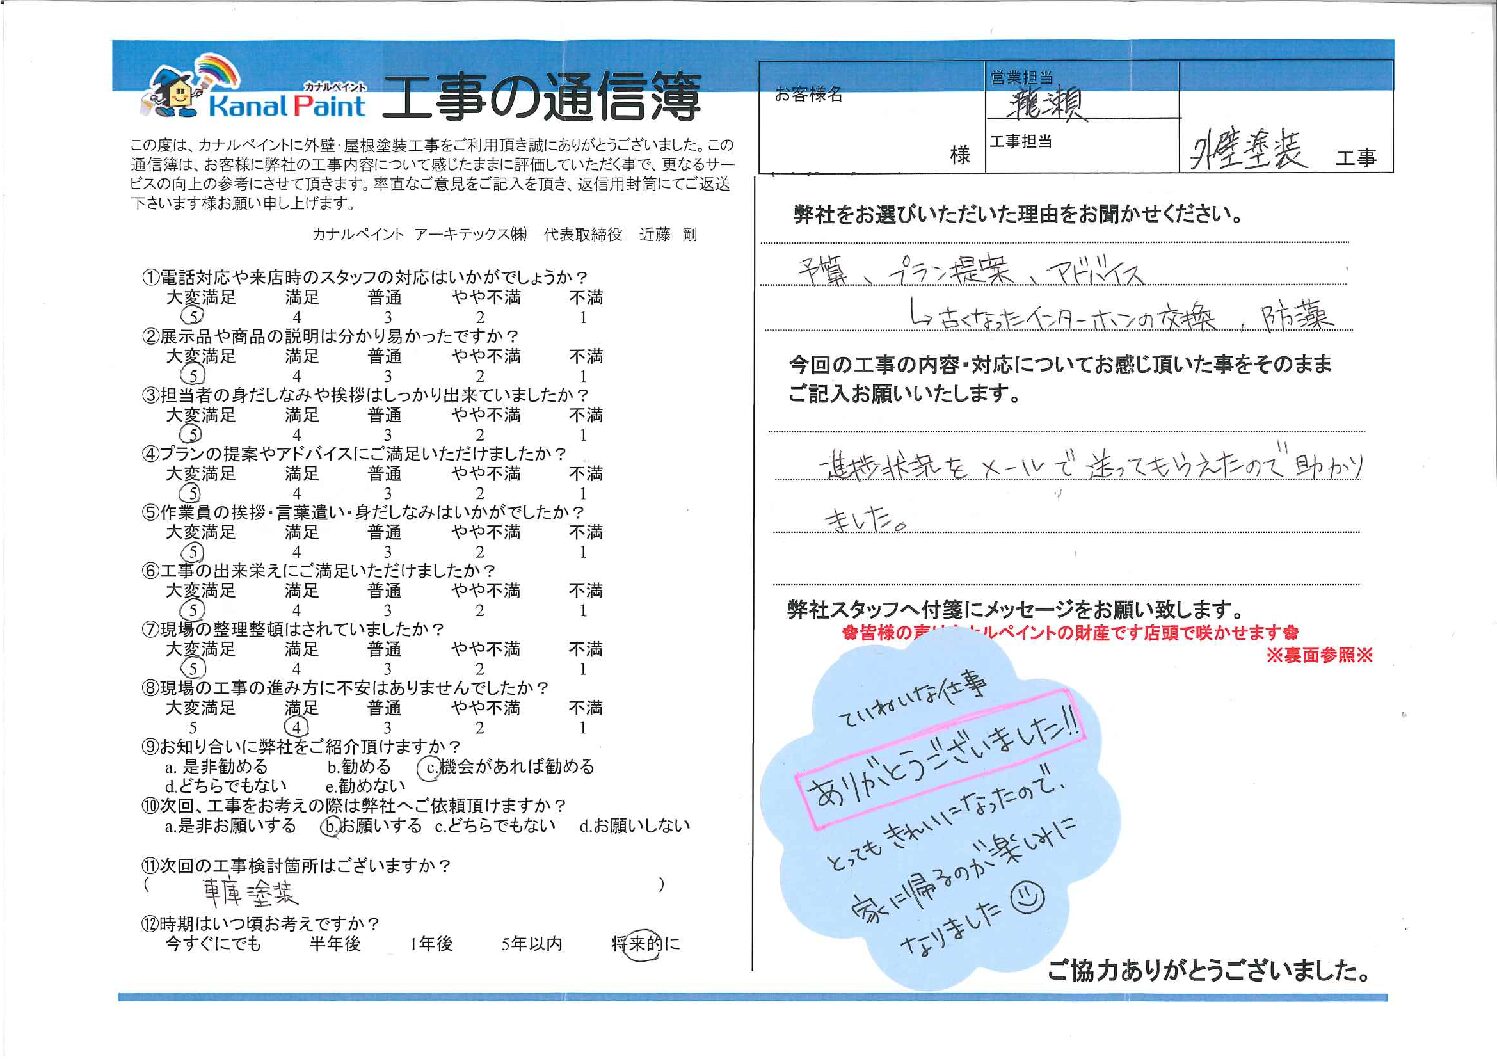Click 'ご協力ありがとうございました。' footer text

coord(1207,970)
